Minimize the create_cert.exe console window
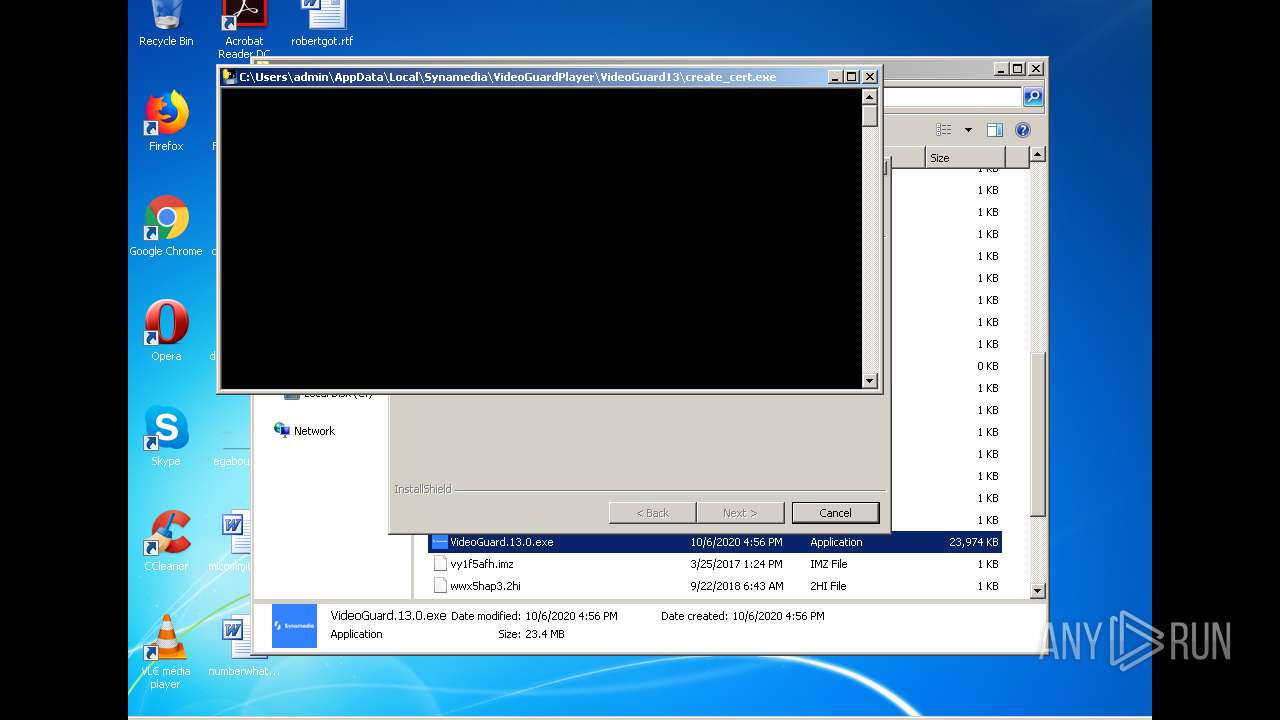Viewport: 1280px width, 720px height. coord(834,76)
